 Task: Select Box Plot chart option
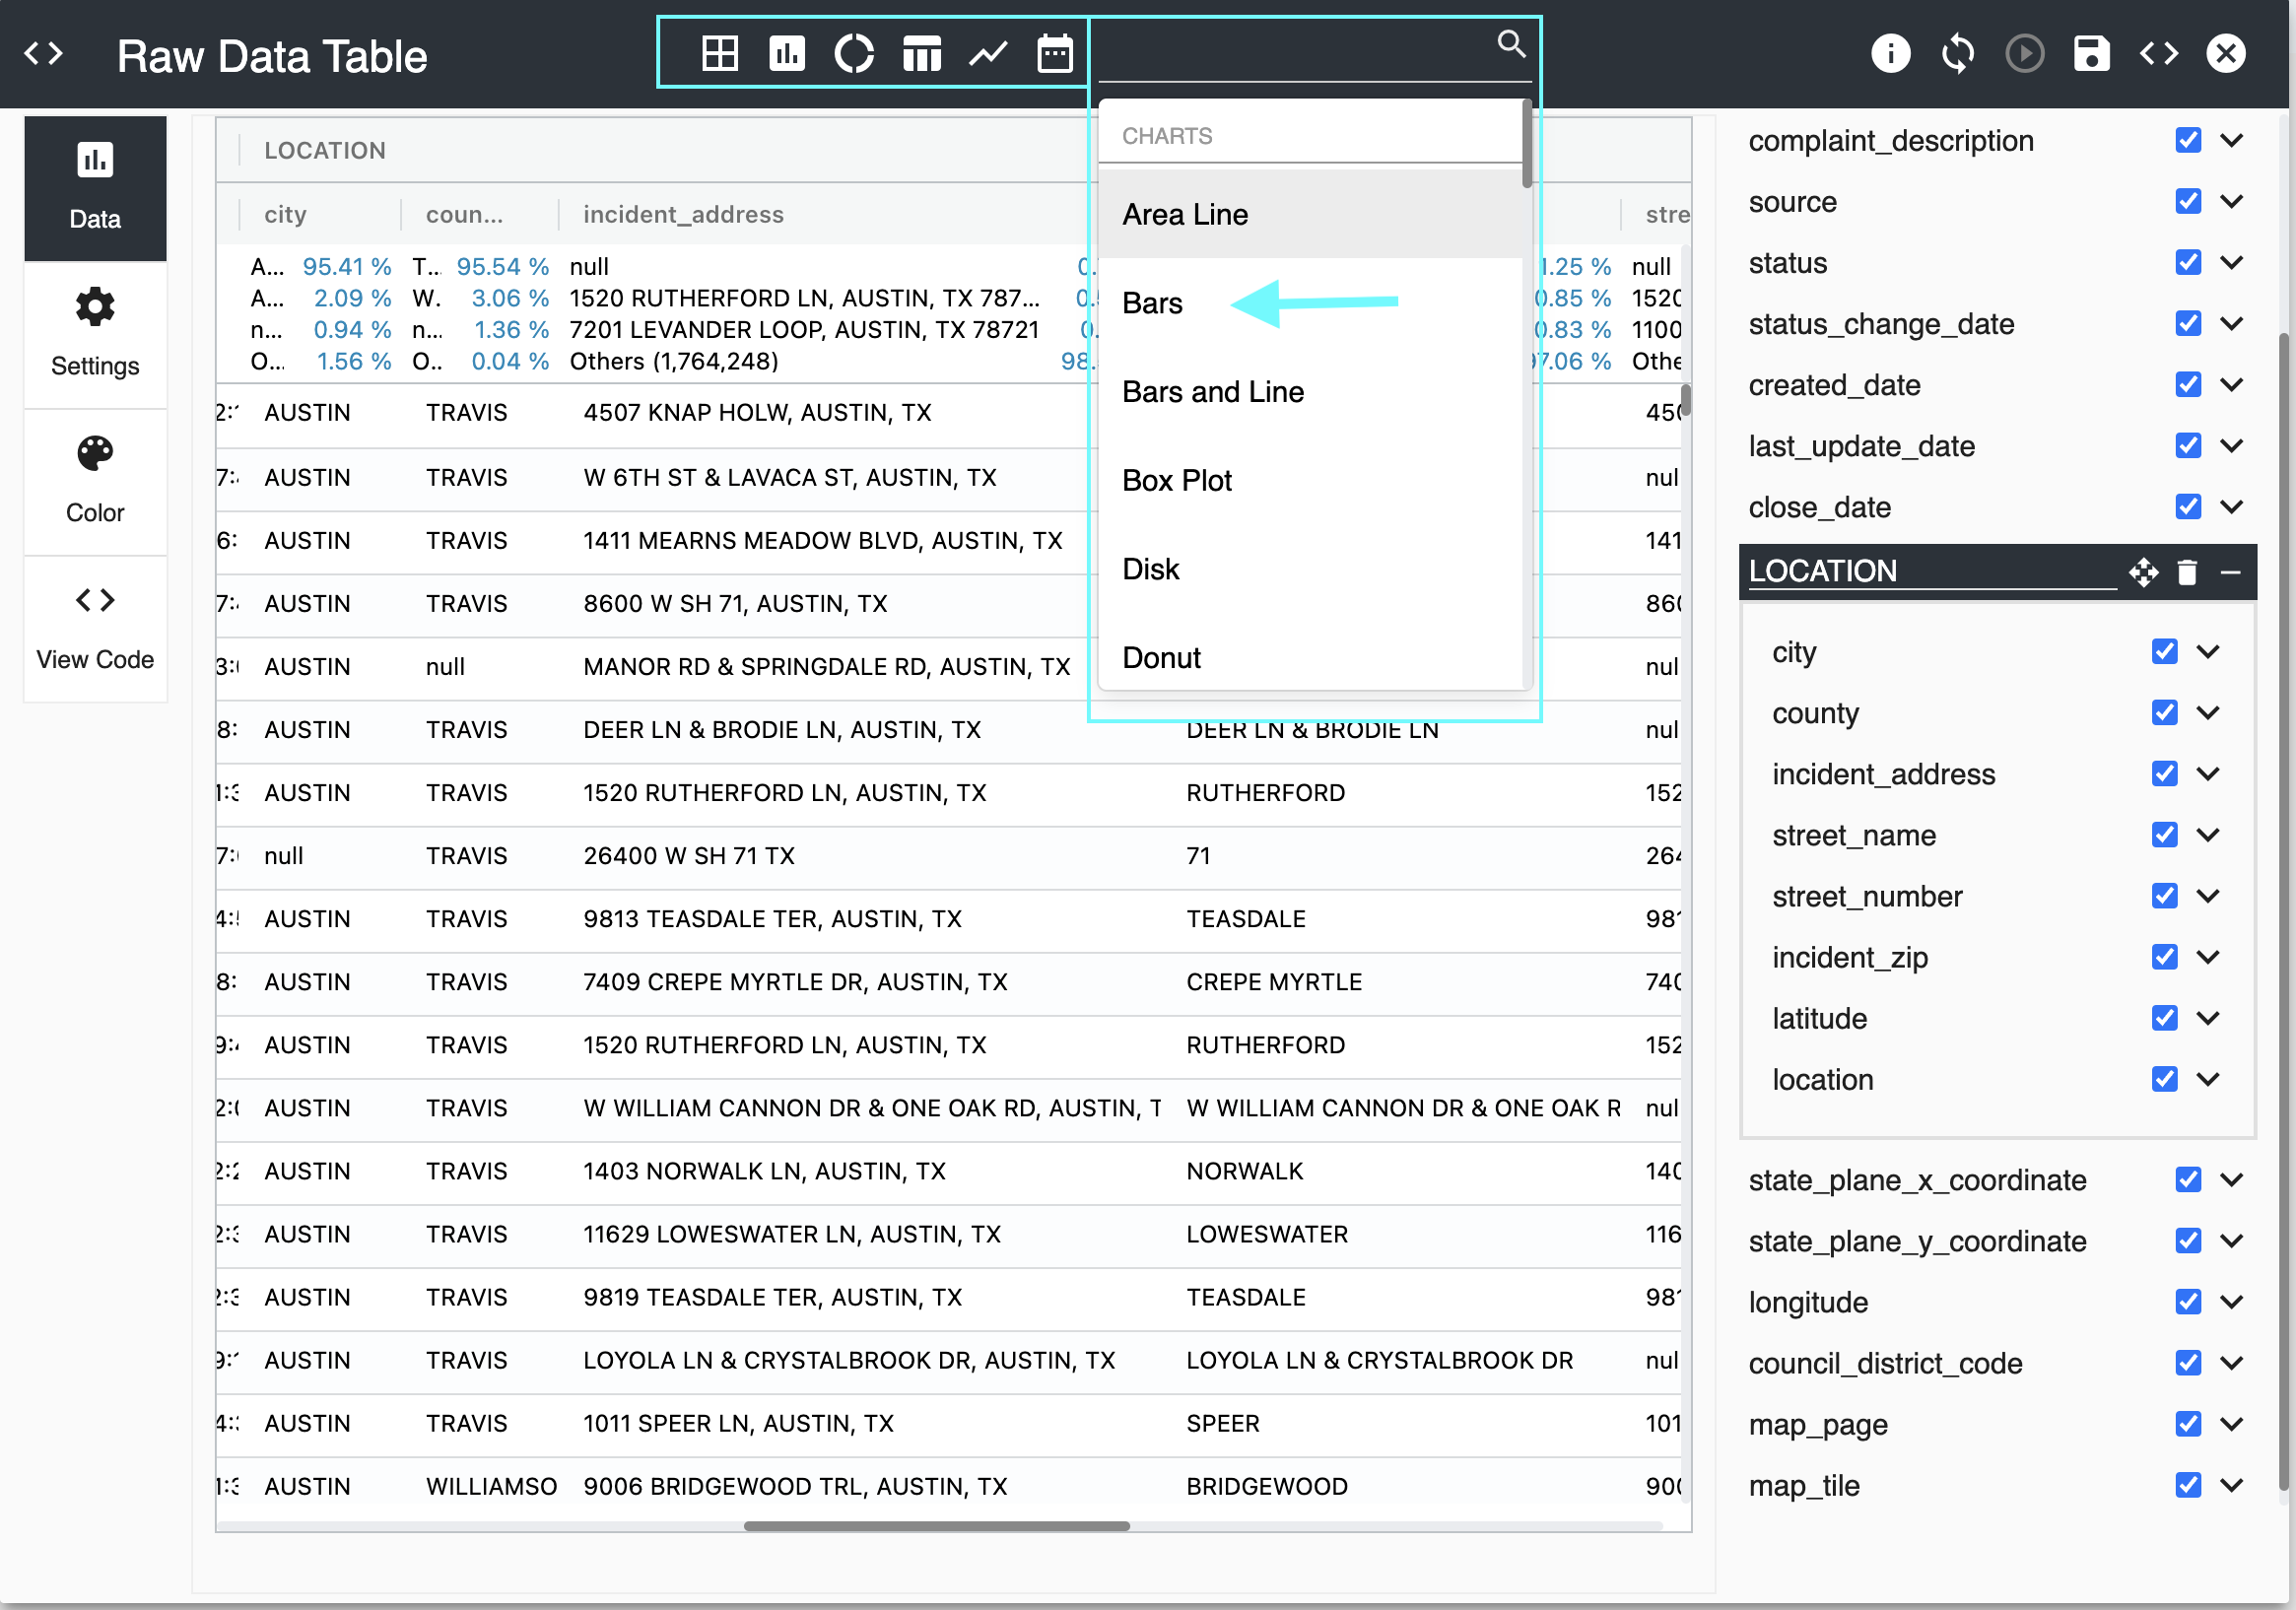coord(1176,481)
